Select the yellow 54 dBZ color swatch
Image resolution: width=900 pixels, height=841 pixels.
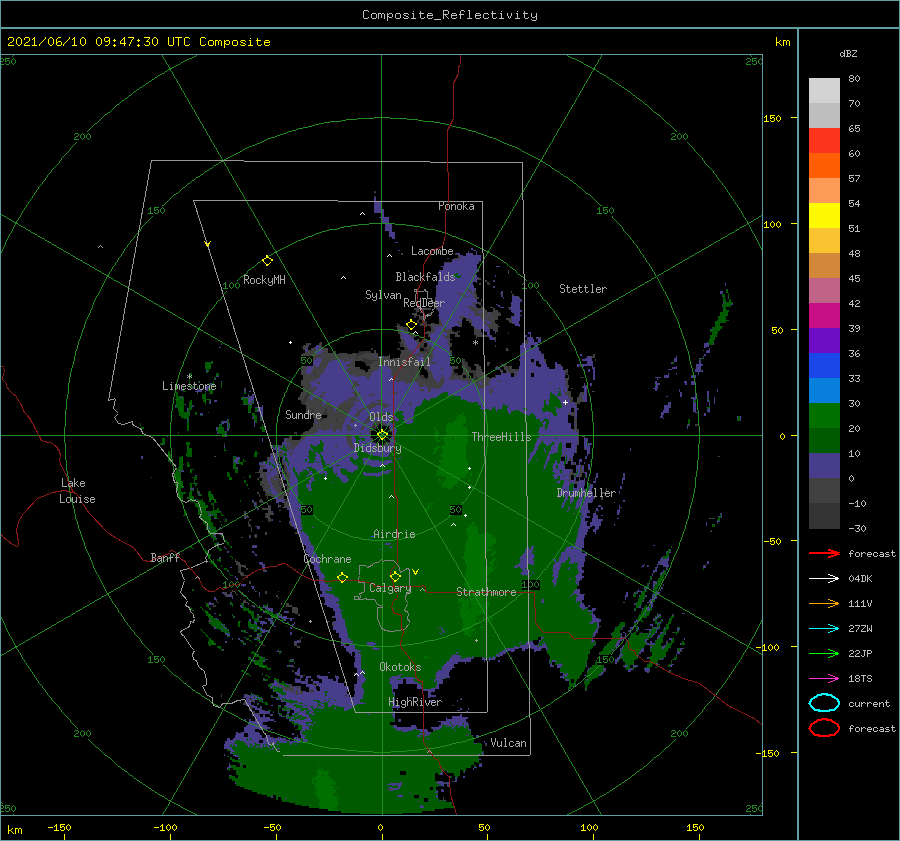[x=824, y=216]
